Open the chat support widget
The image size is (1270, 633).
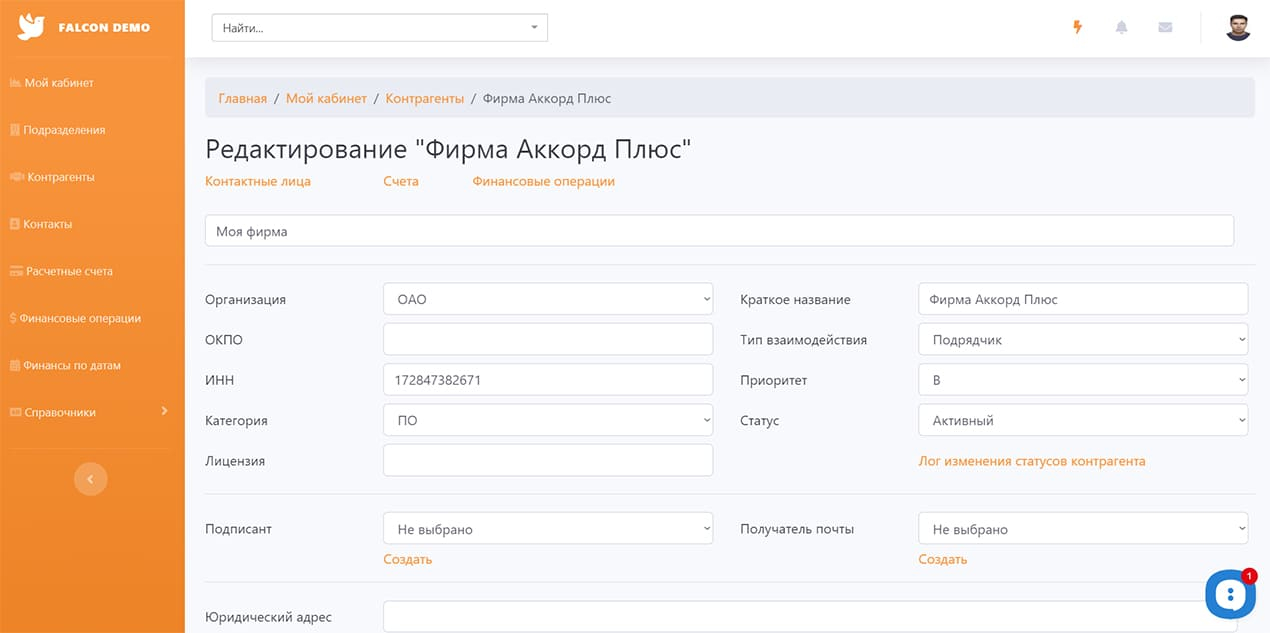(1229, 594)
